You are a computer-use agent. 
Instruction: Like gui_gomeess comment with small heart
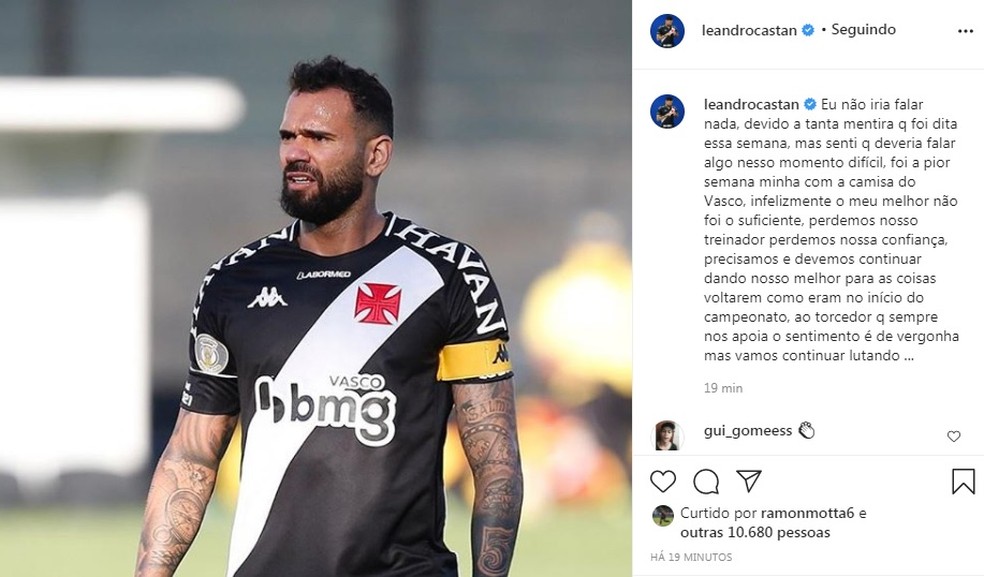click(954, 436)
